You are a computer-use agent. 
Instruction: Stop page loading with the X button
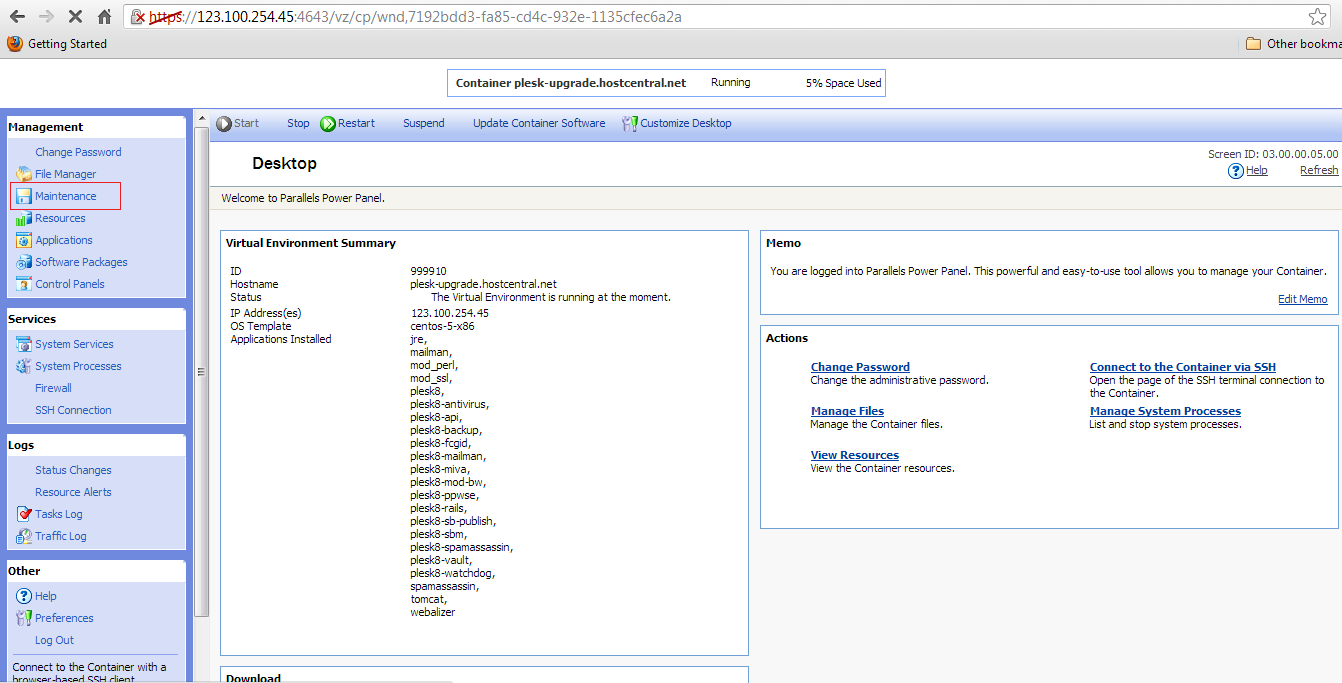(75, 17)
